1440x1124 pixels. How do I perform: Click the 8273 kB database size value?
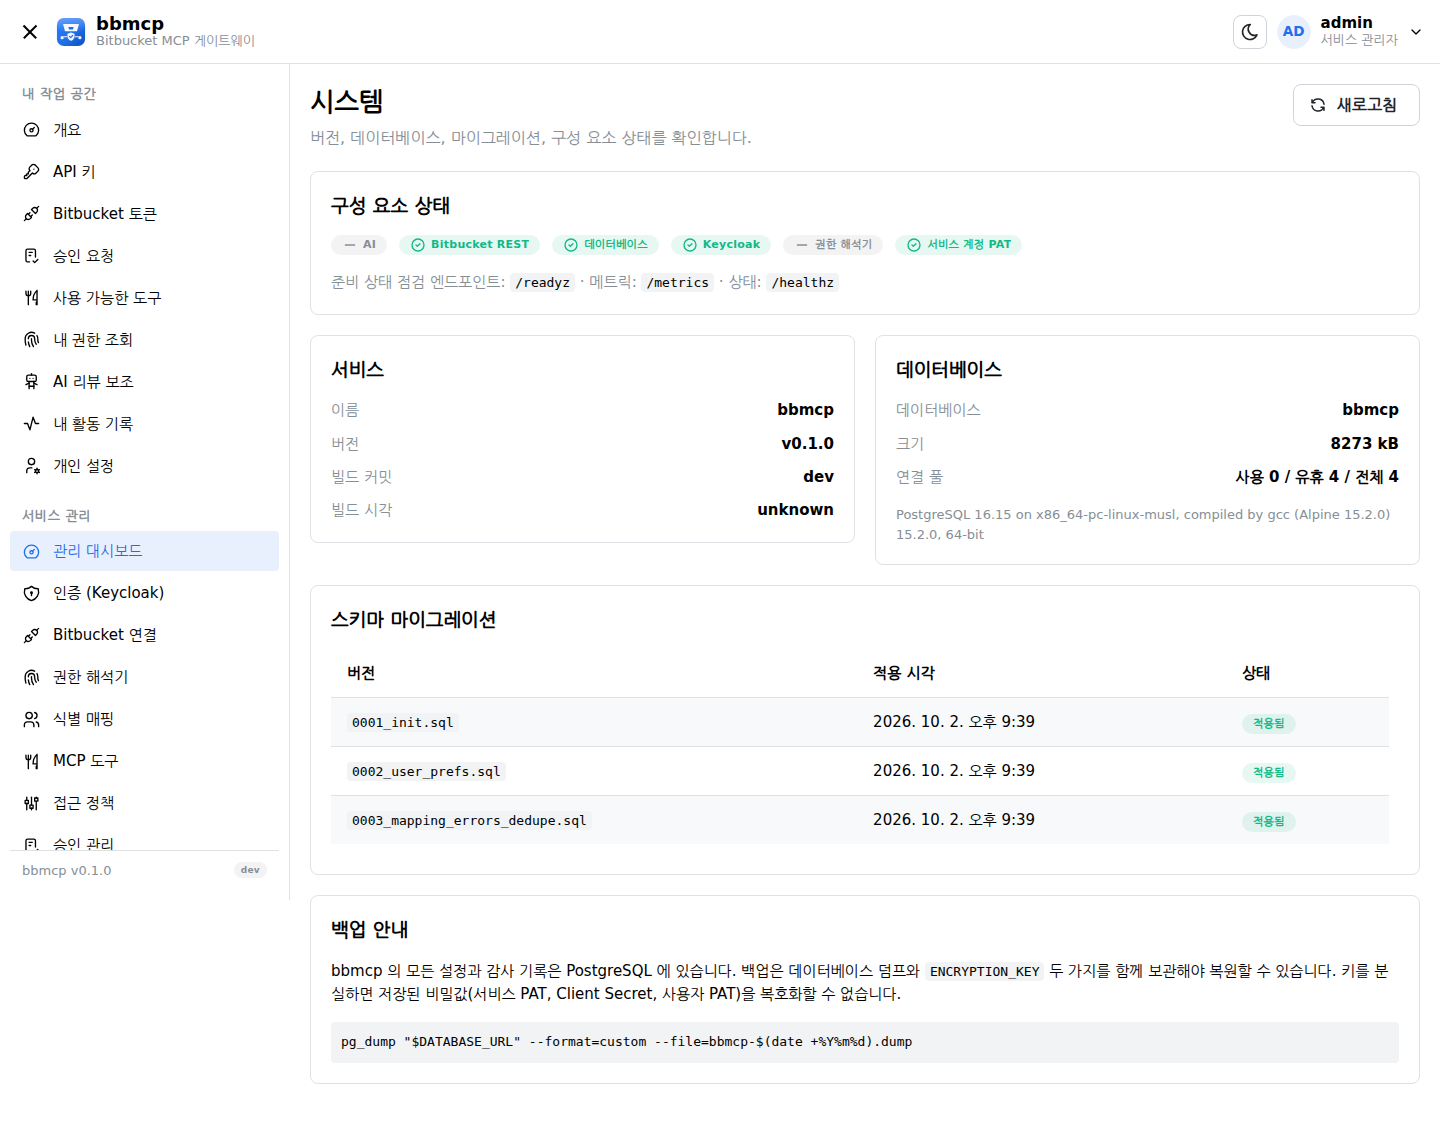pyautogui.click(x=1364, y=443)
